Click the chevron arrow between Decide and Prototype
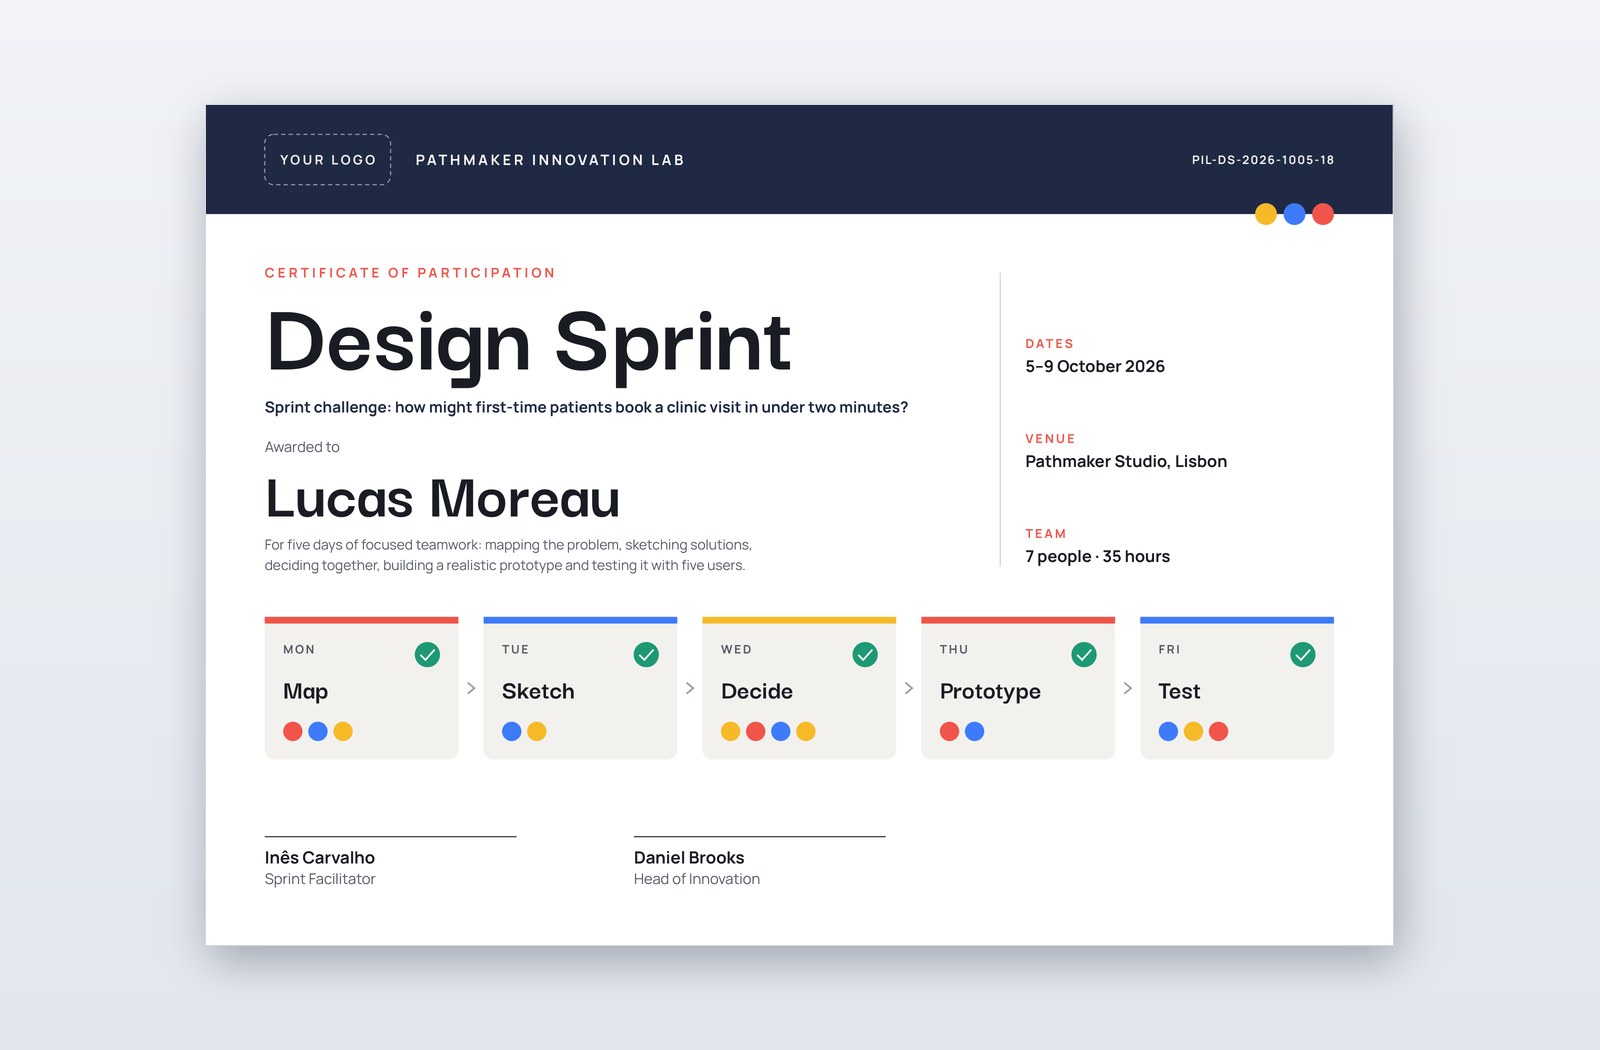This screenshot has width=1600, height=1050. [909, 688]
